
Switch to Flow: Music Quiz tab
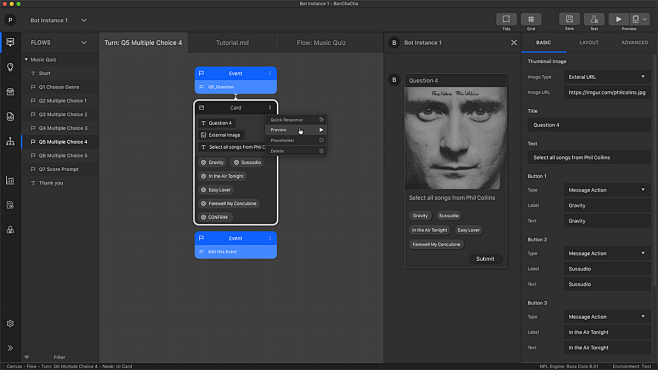321,43
